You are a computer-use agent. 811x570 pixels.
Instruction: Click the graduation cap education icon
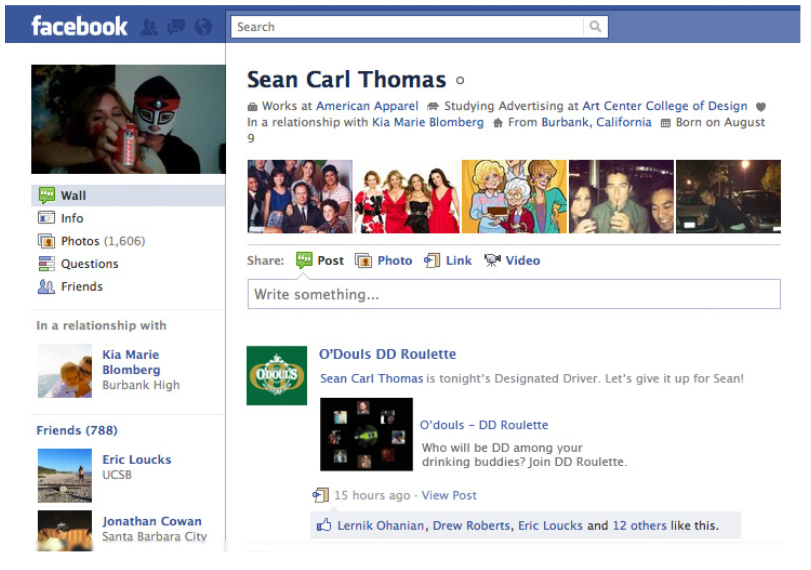(433, 107)
